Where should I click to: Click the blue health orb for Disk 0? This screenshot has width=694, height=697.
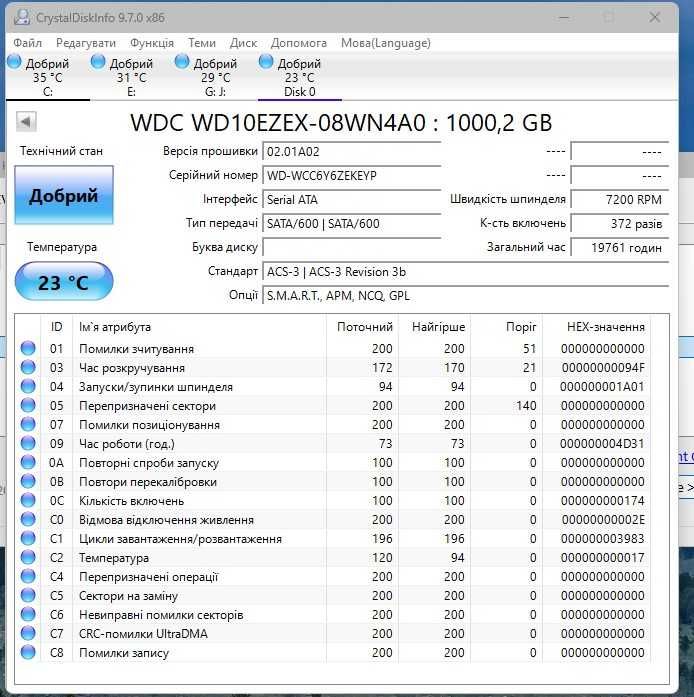(x=266, y=61)
